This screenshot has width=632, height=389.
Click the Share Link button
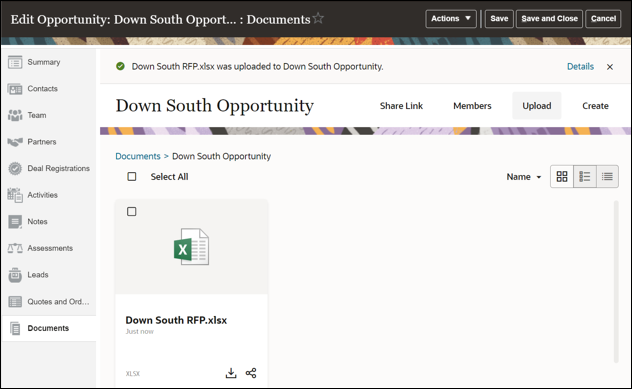point(401,106)
